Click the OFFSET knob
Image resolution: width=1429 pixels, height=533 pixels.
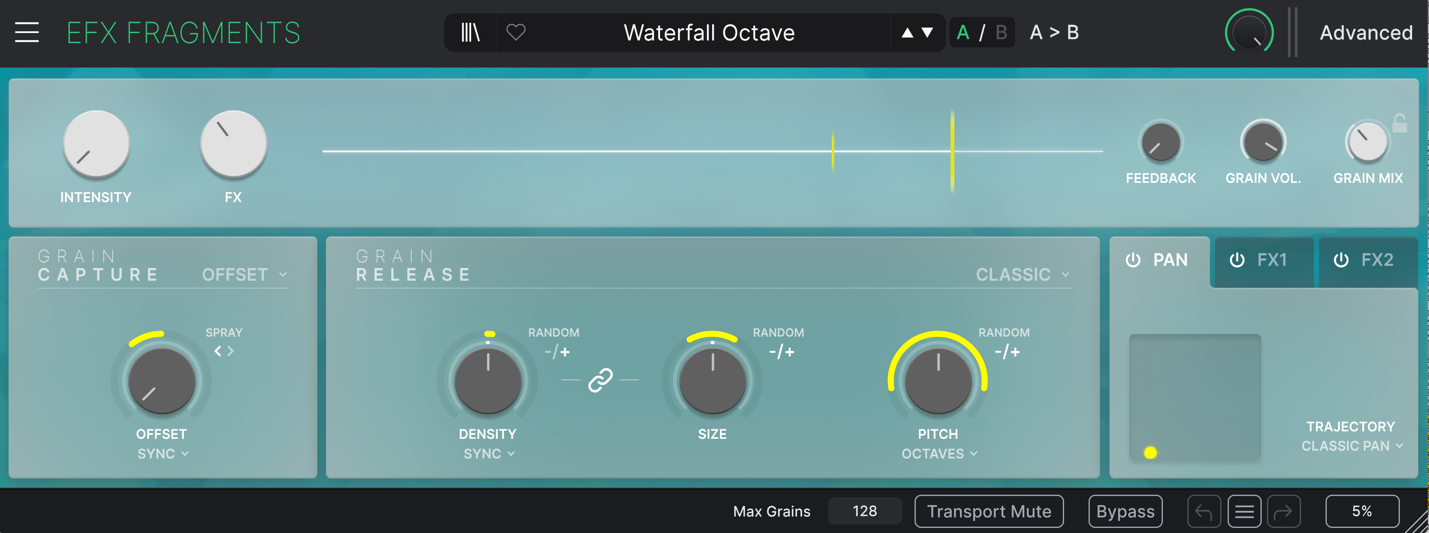tap(161, 381)
